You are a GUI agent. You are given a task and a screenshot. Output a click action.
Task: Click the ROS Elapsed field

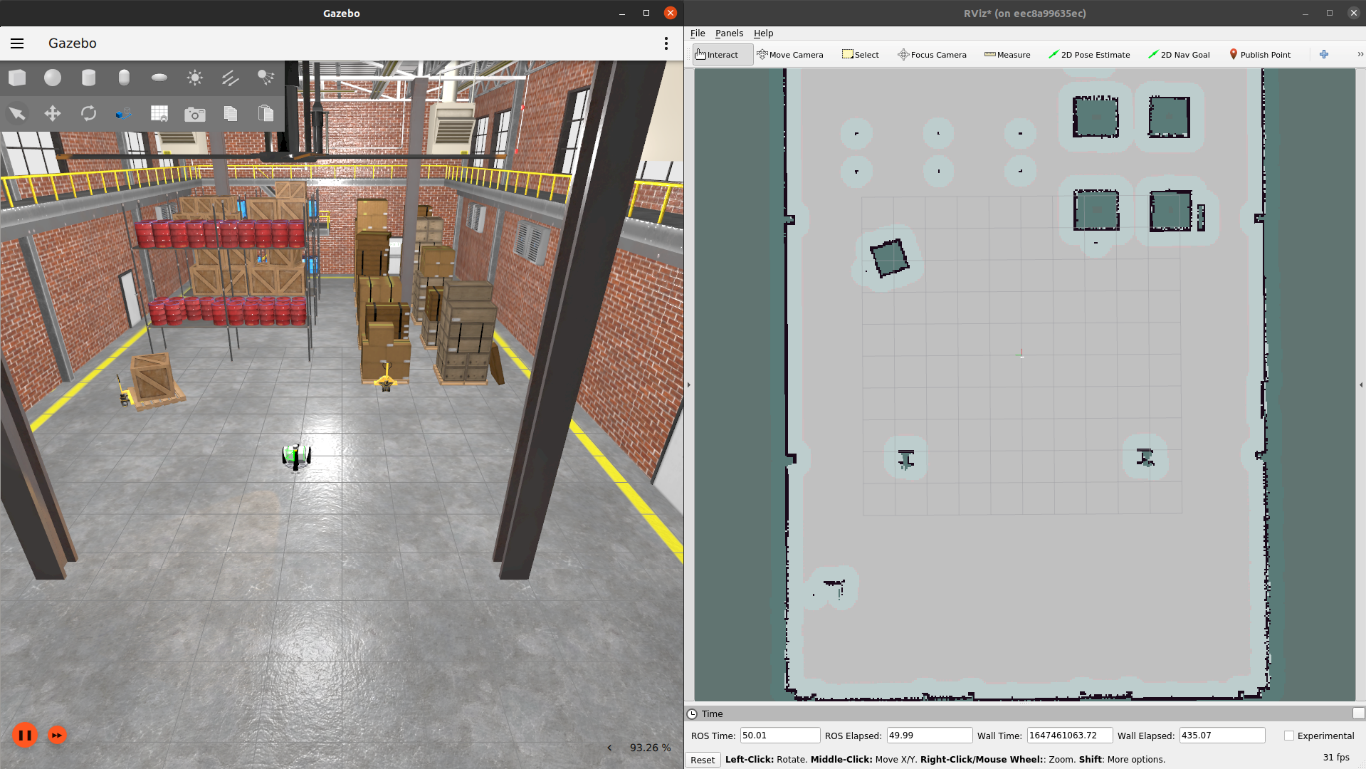click(x=929, y=735)
